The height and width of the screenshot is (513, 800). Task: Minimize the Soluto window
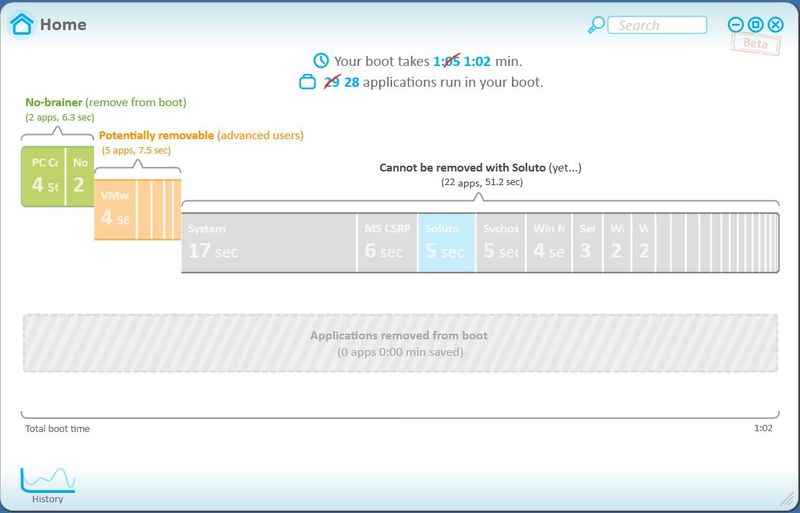point(736,25)
